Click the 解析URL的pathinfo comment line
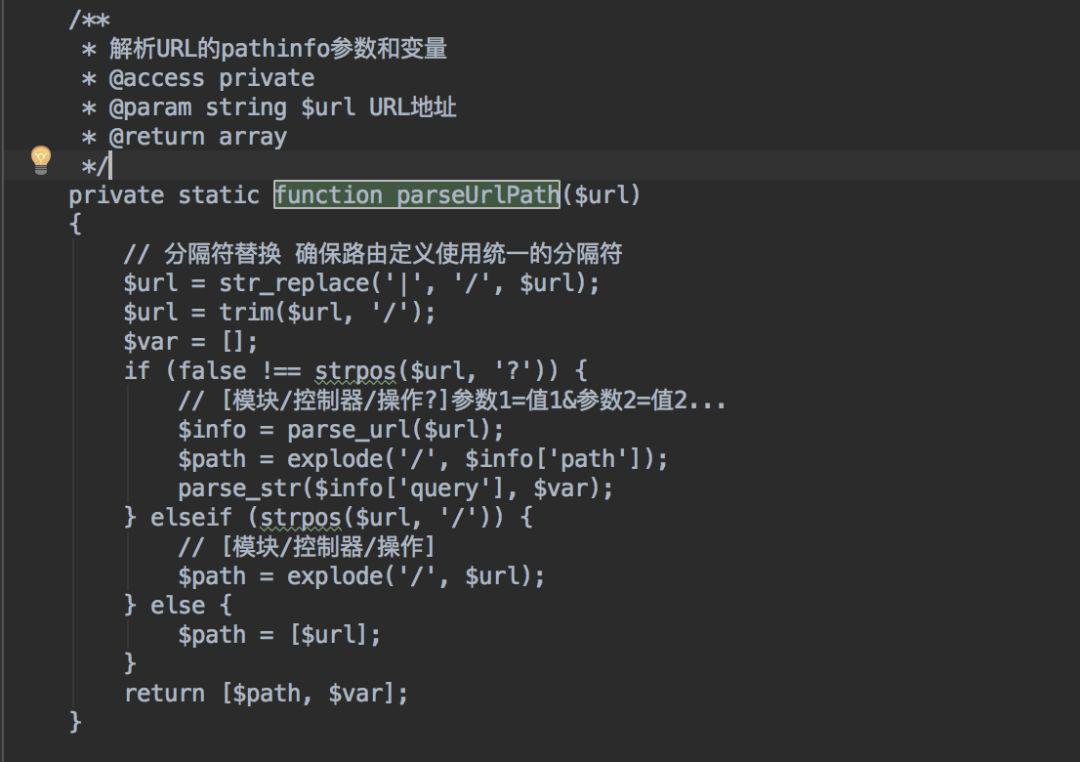The width and height of the screenshot is (1080, 762). coord(278,49)
